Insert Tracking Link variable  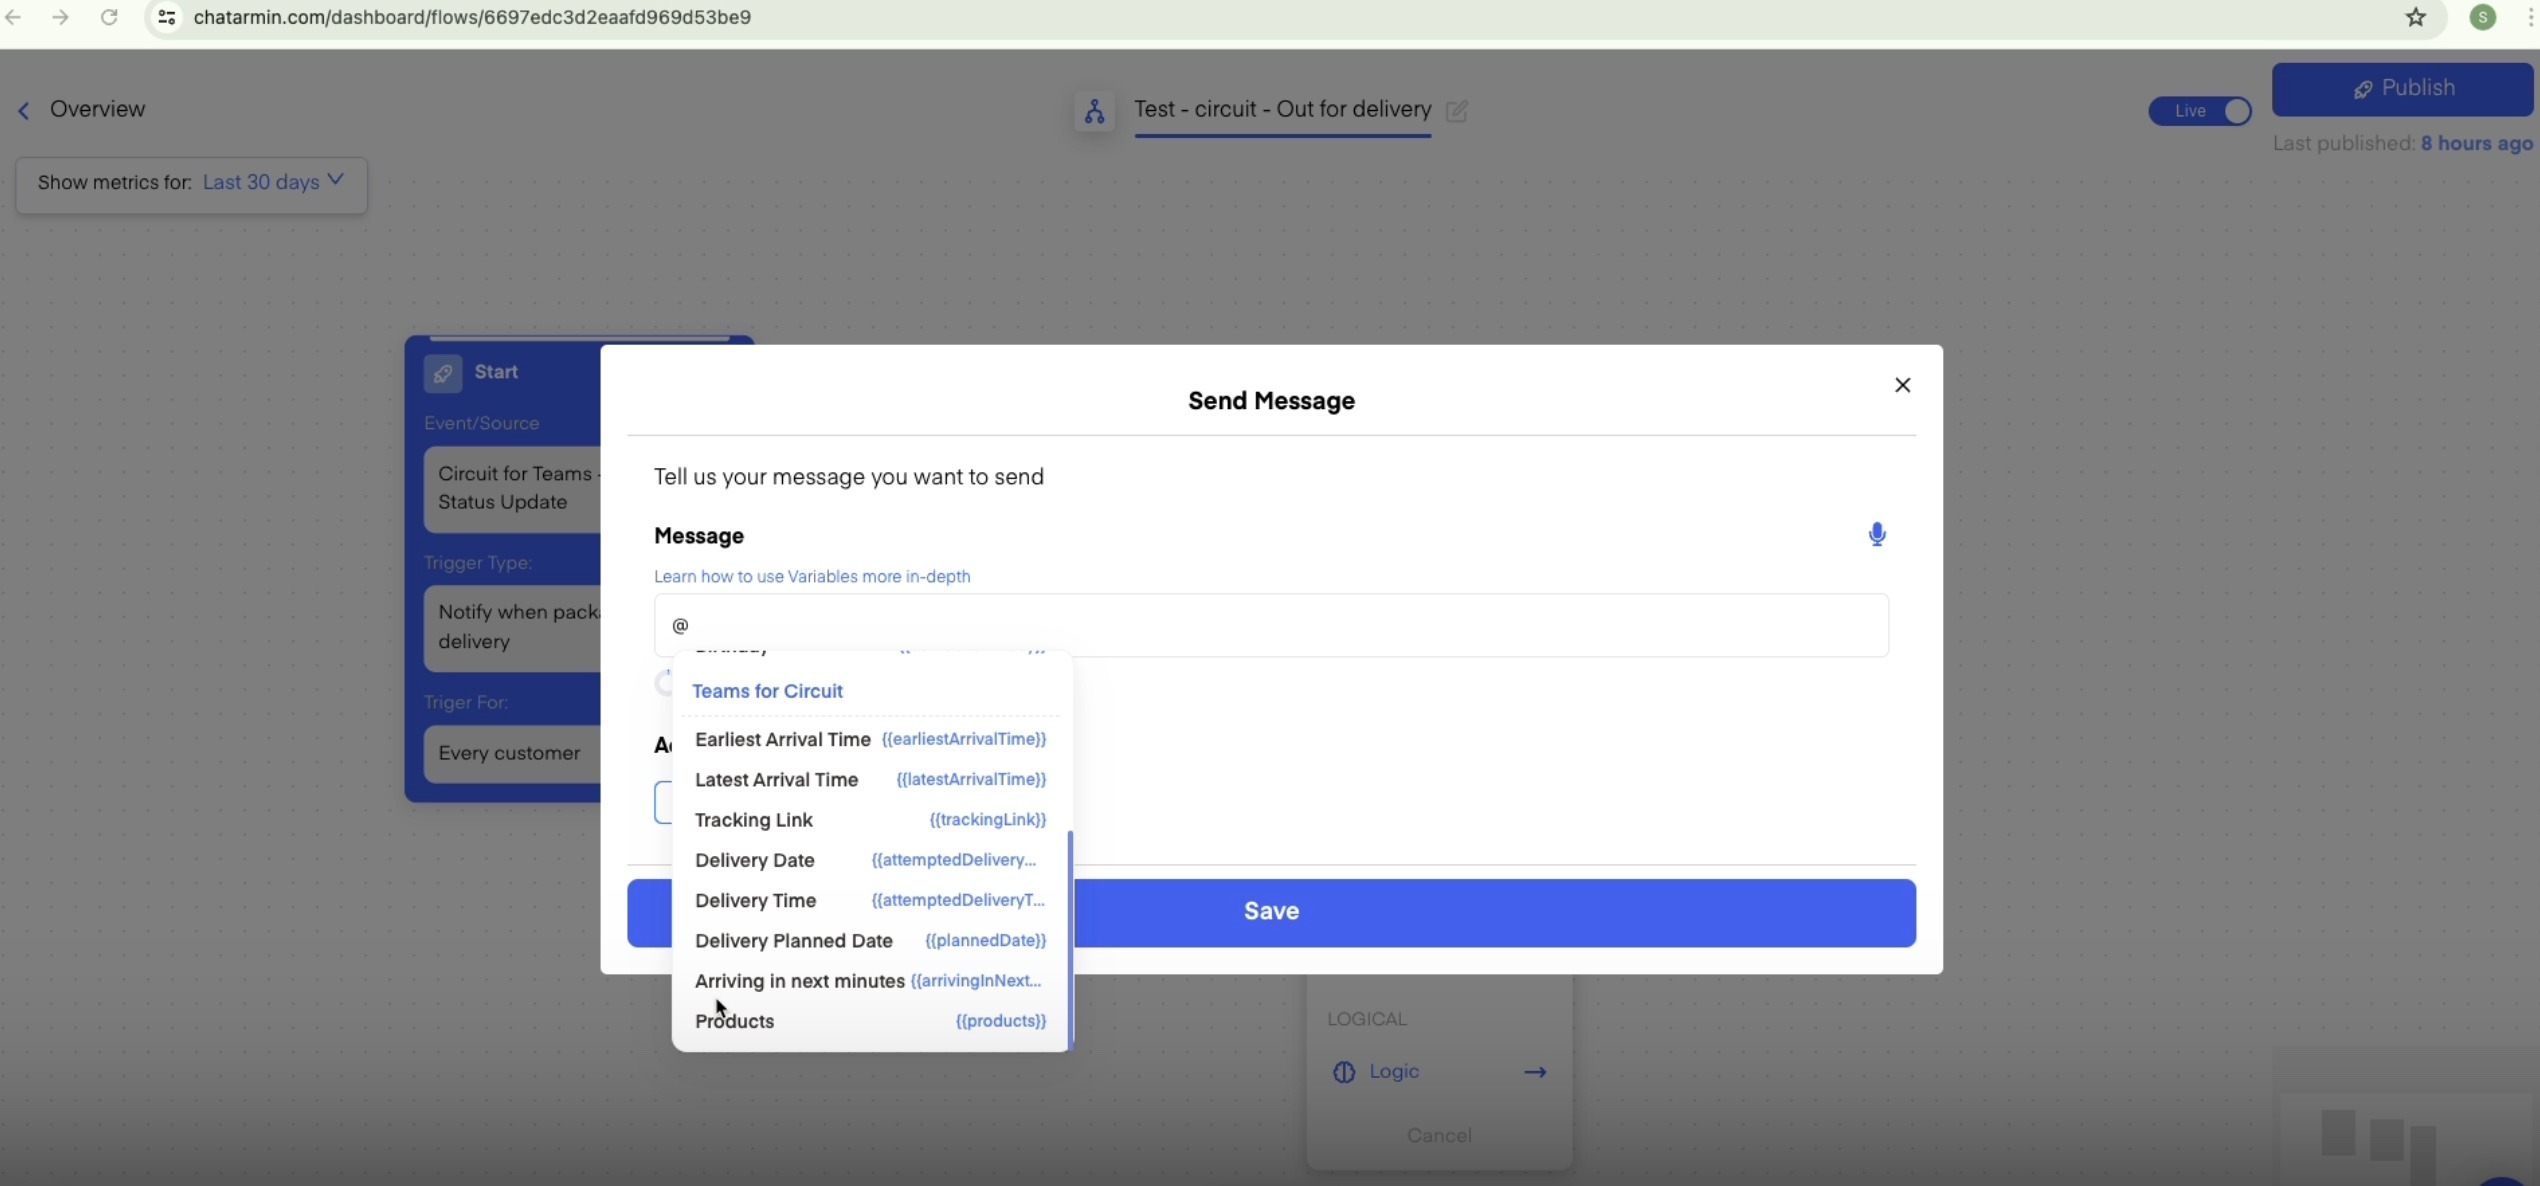coord(870,820)
